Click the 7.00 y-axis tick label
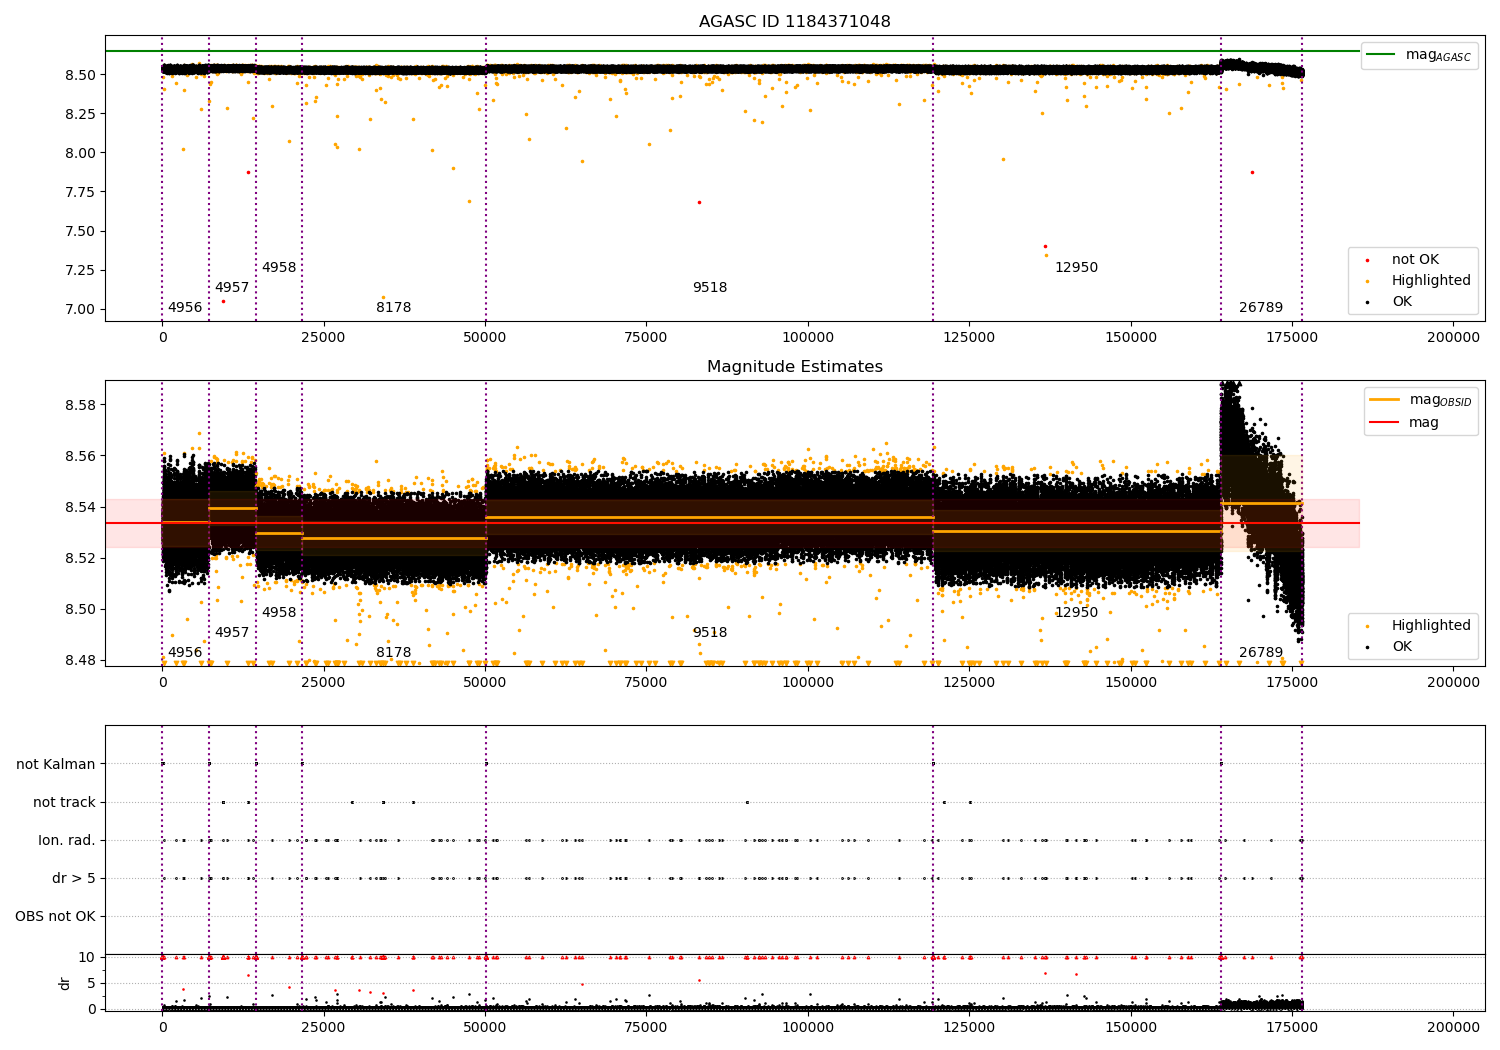The image size is (1500, 1050). [82, 309]
